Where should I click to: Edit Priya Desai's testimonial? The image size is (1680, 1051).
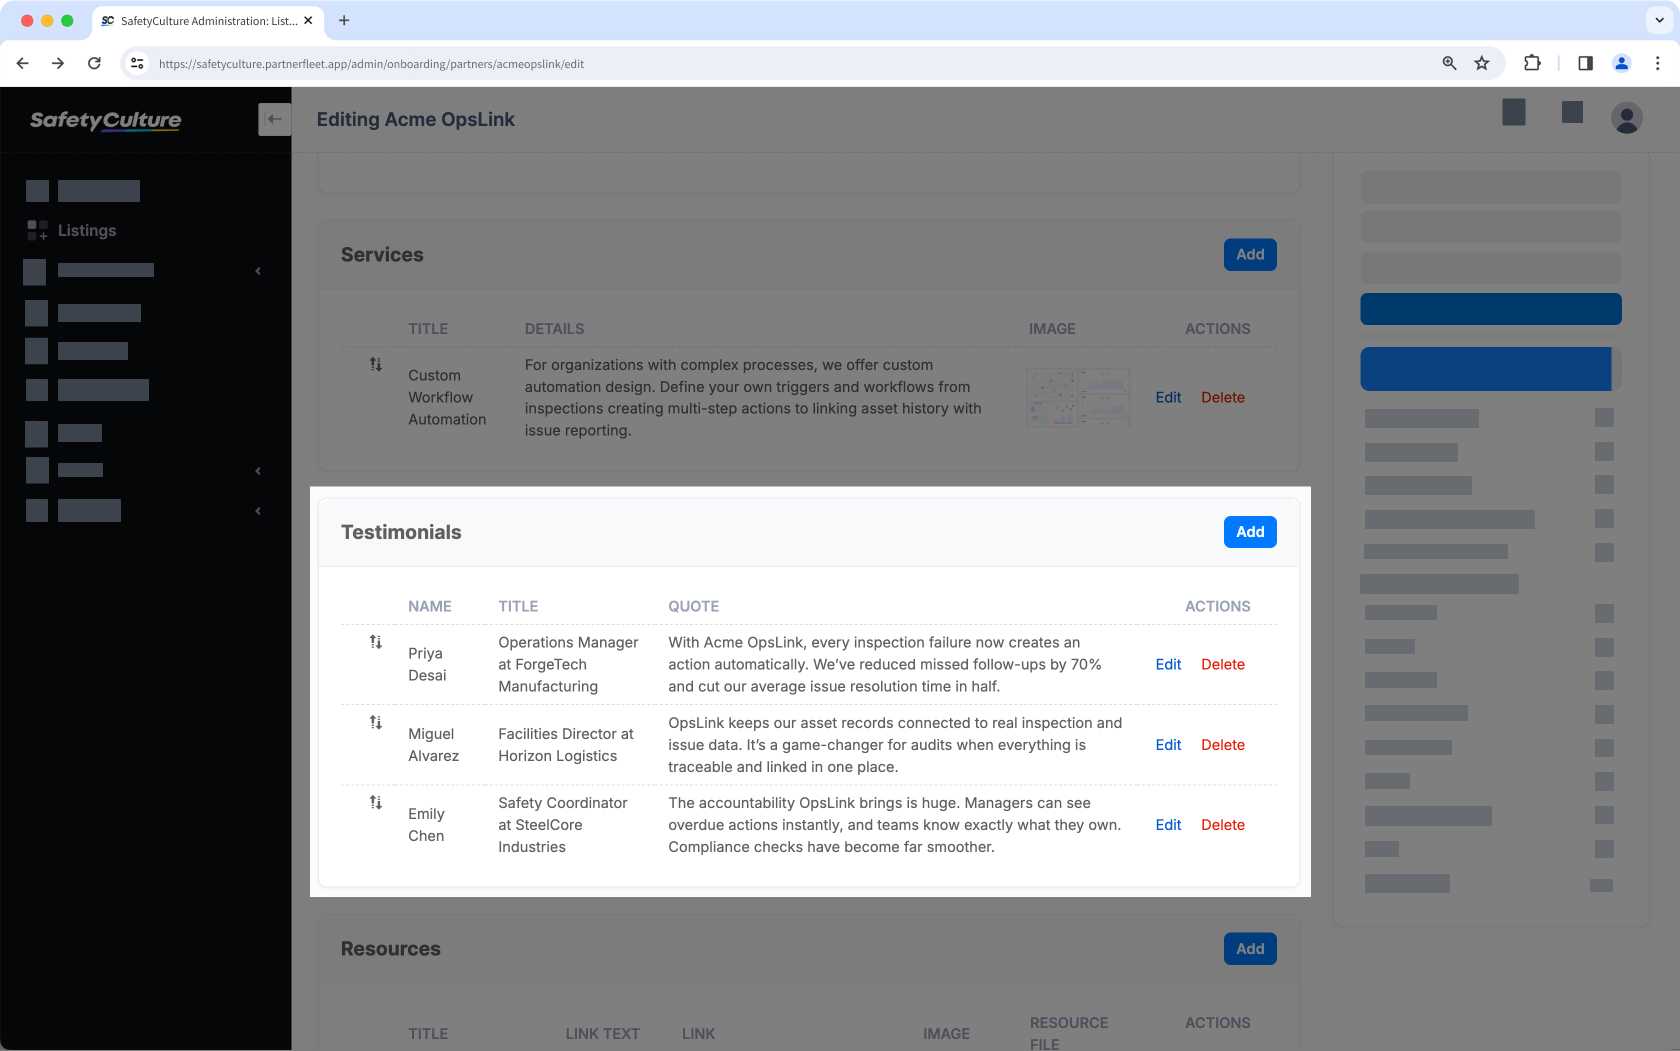tap(1168, 664)
